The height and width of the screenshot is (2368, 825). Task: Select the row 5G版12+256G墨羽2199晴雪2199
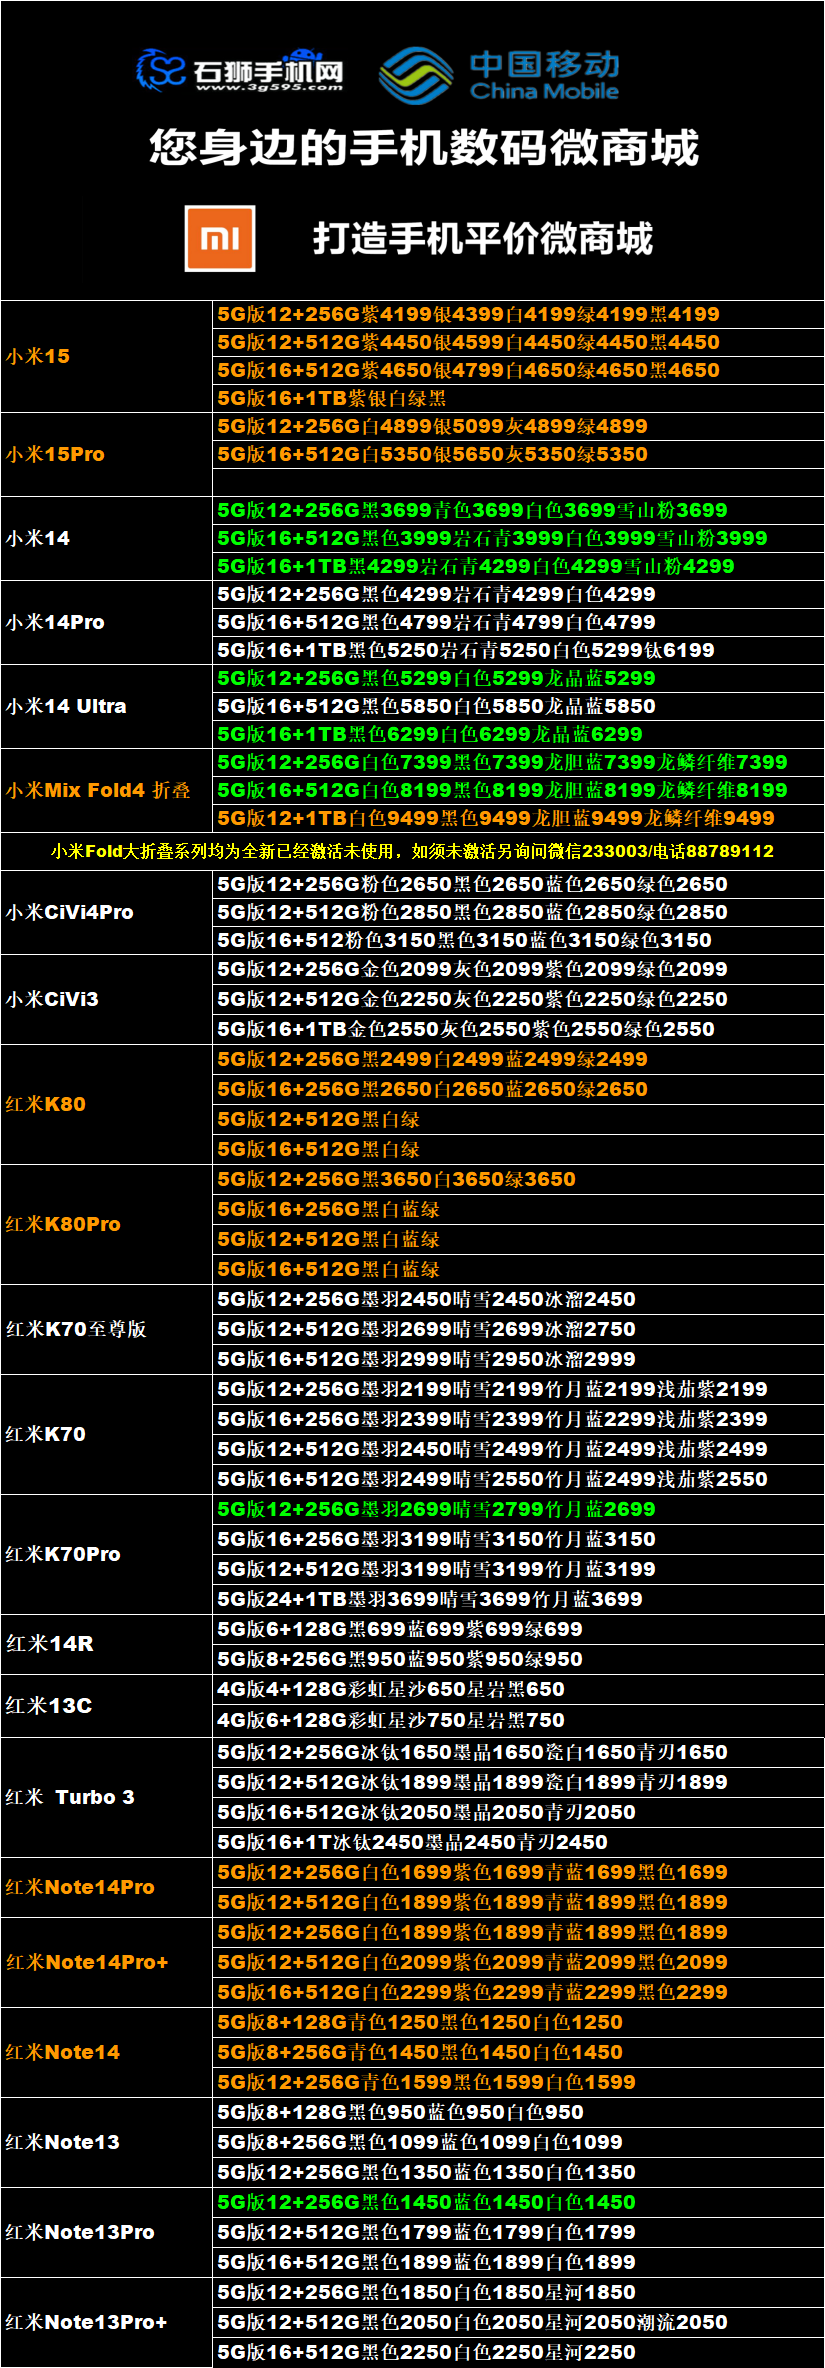click(518, 1389)
